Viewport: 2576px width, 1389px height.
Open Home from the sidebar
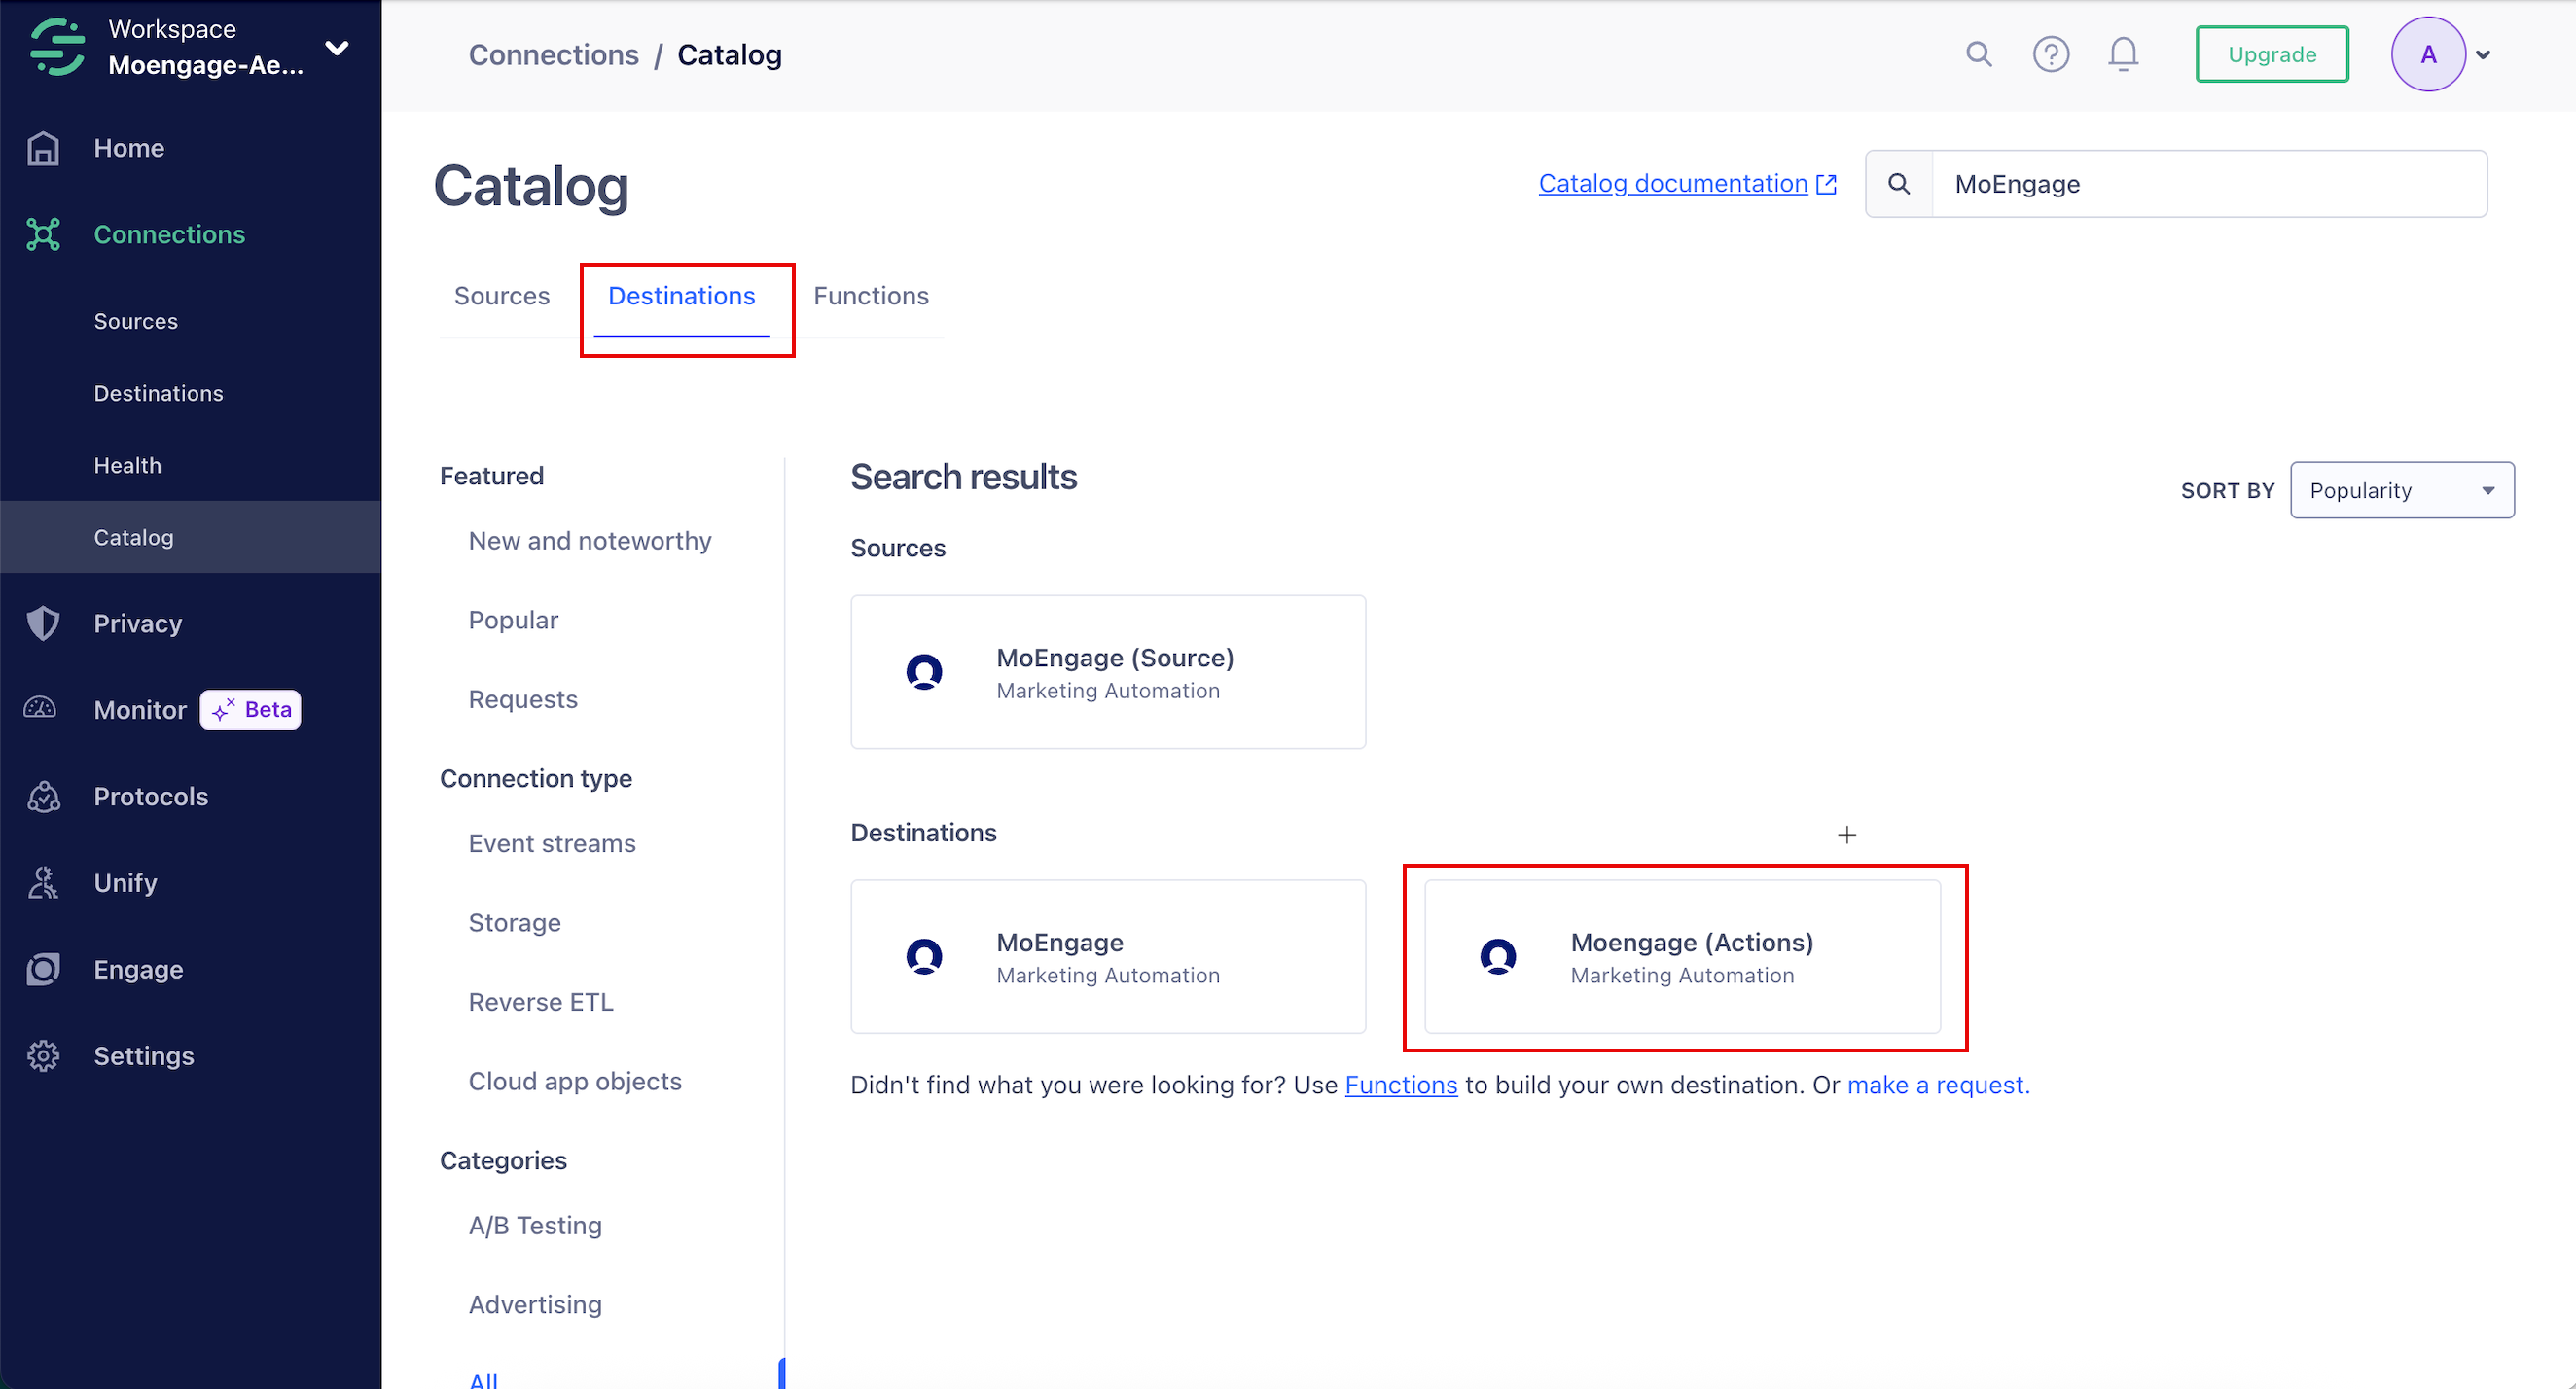point(128,148)
